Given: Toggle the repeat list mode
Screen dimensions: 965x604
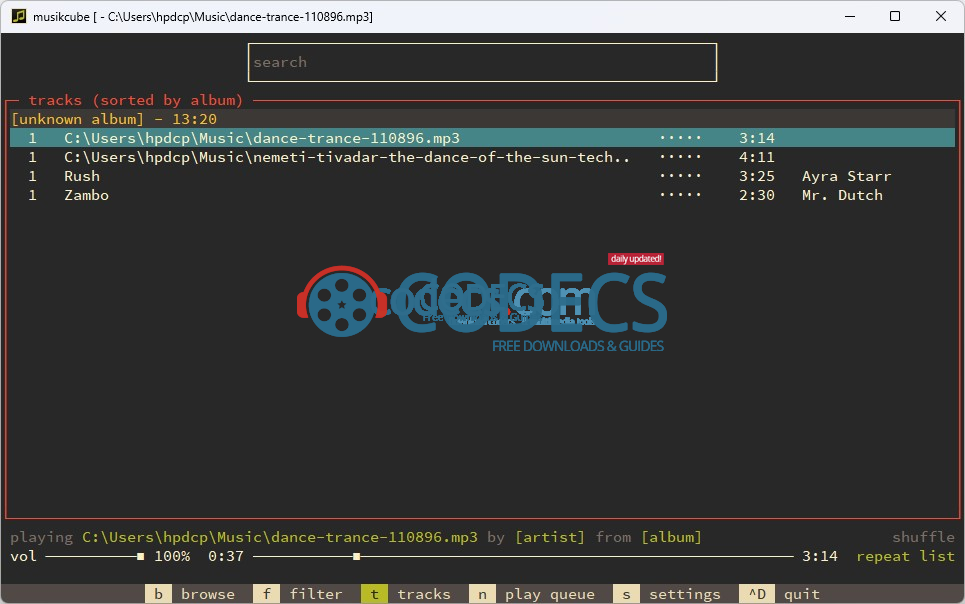Looking at the screenshot, I should [x=905, y=556].
